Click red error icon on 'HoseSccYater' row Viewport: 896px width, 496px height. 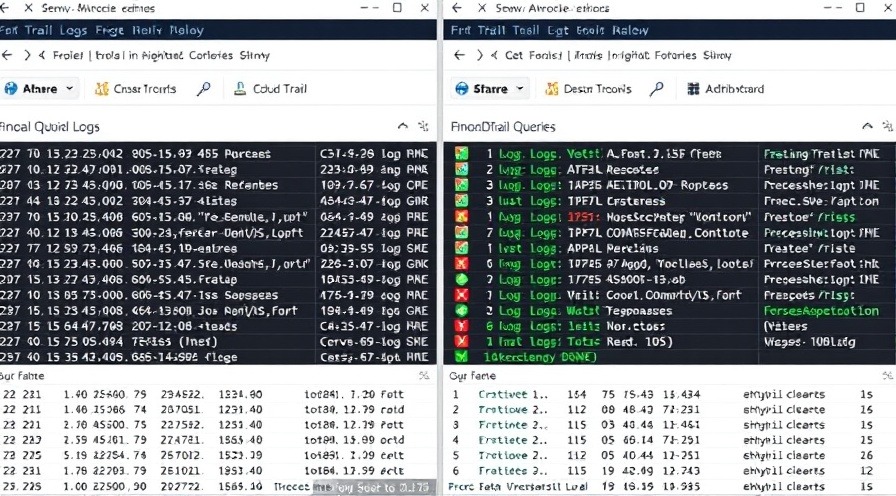click(x=461, y=217)
